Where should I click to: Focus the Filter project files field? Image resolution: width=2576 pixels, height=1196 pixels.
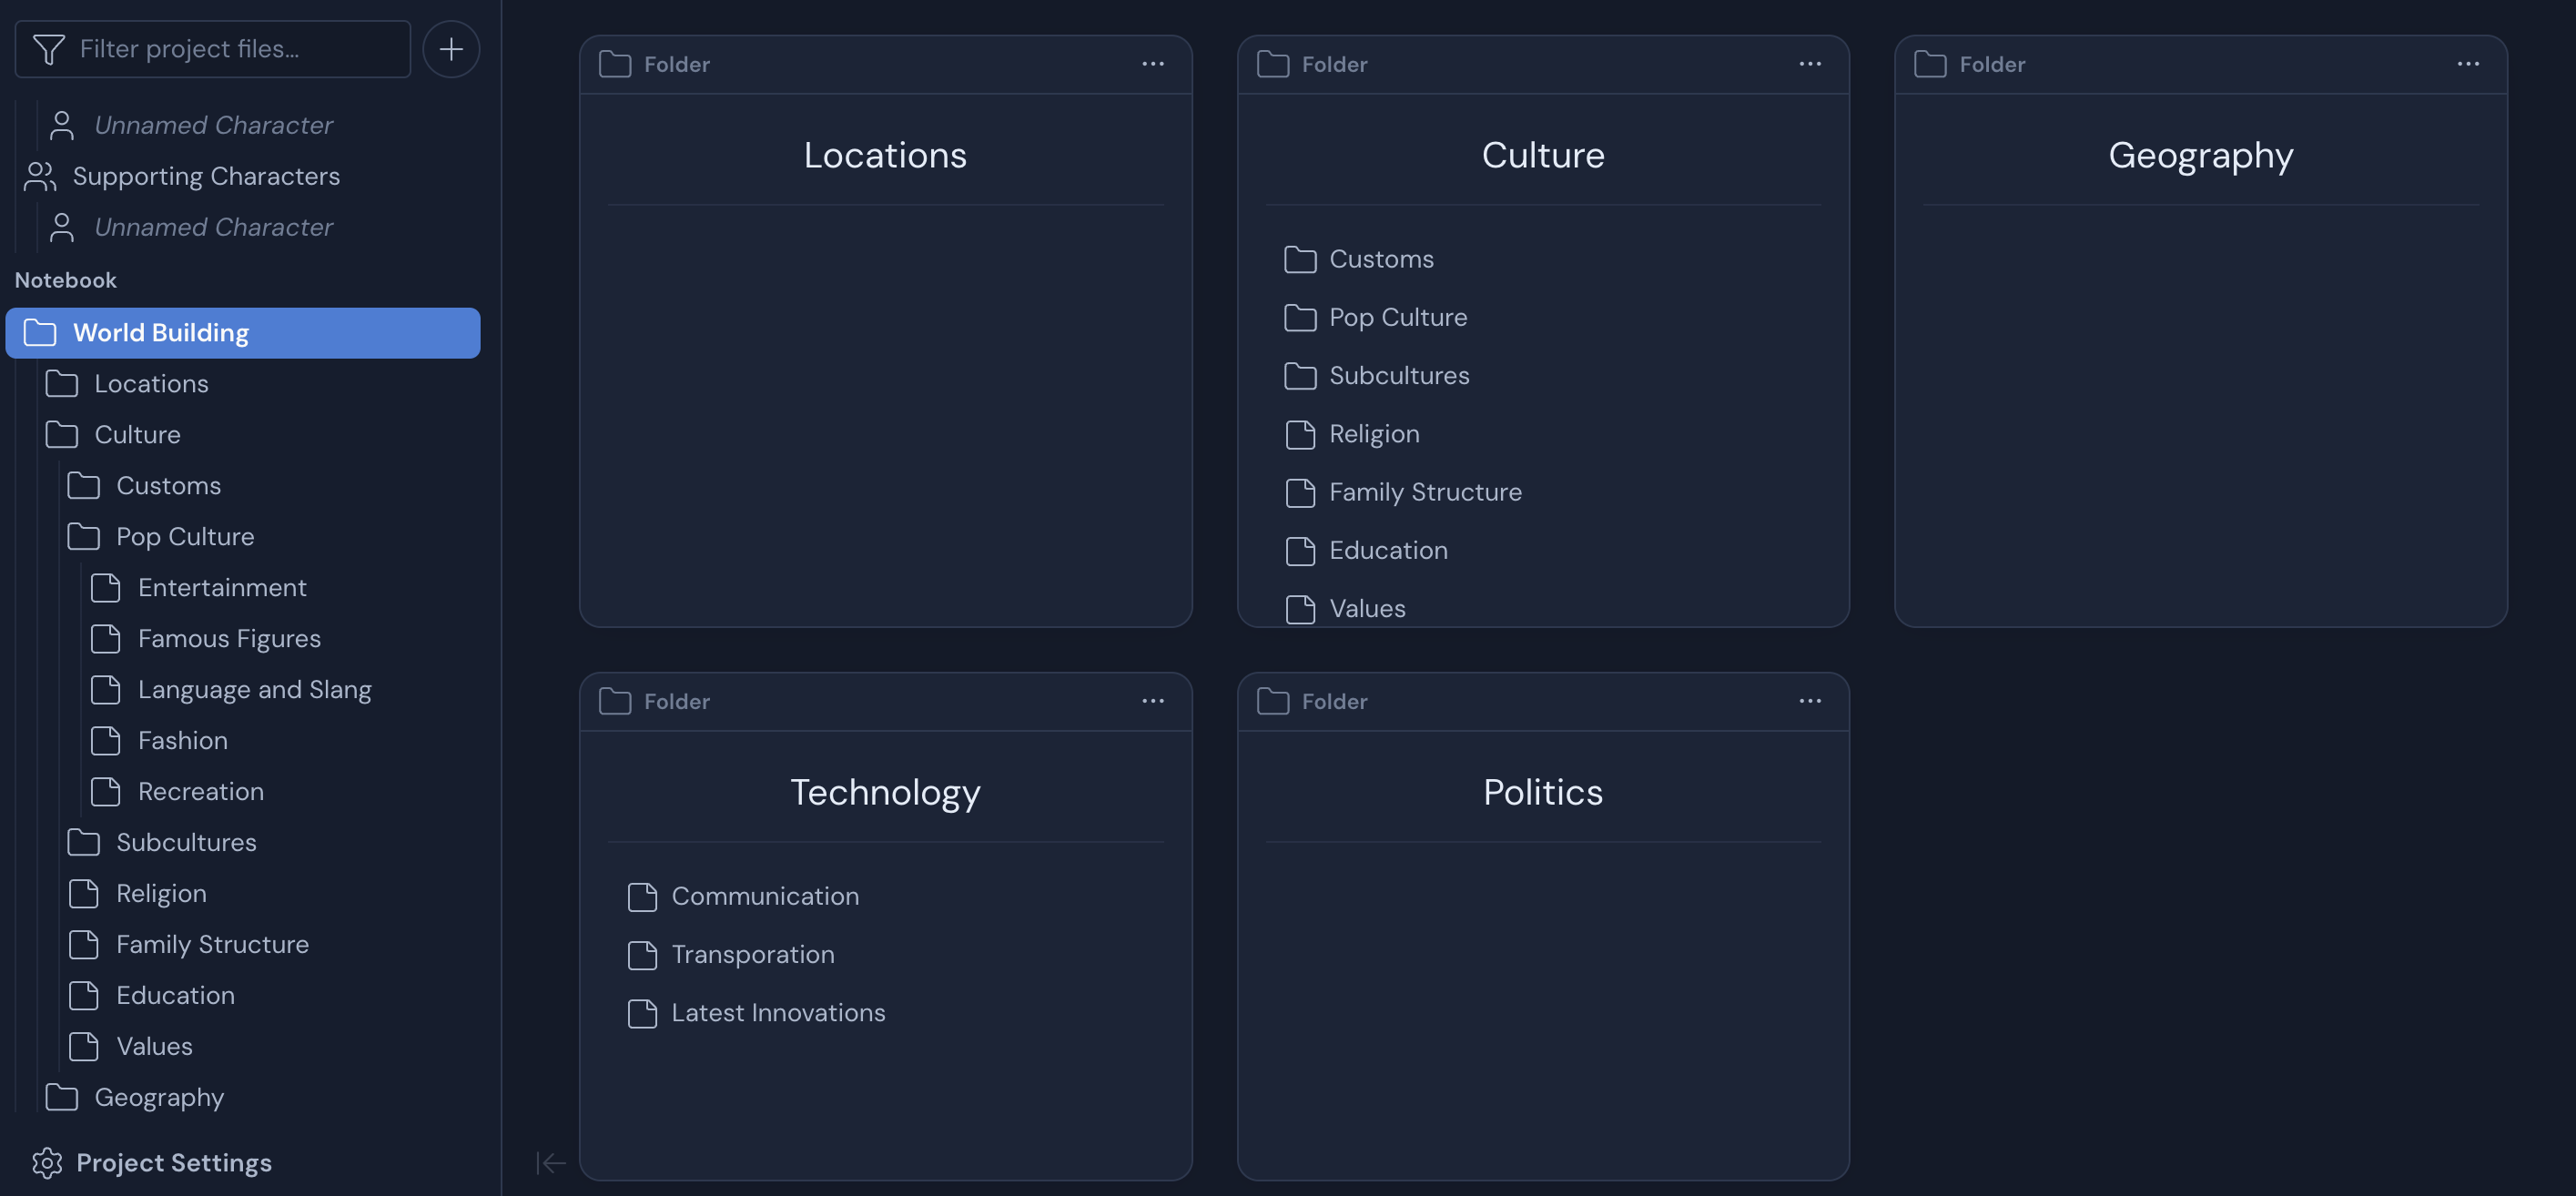(x=213, y=49)
